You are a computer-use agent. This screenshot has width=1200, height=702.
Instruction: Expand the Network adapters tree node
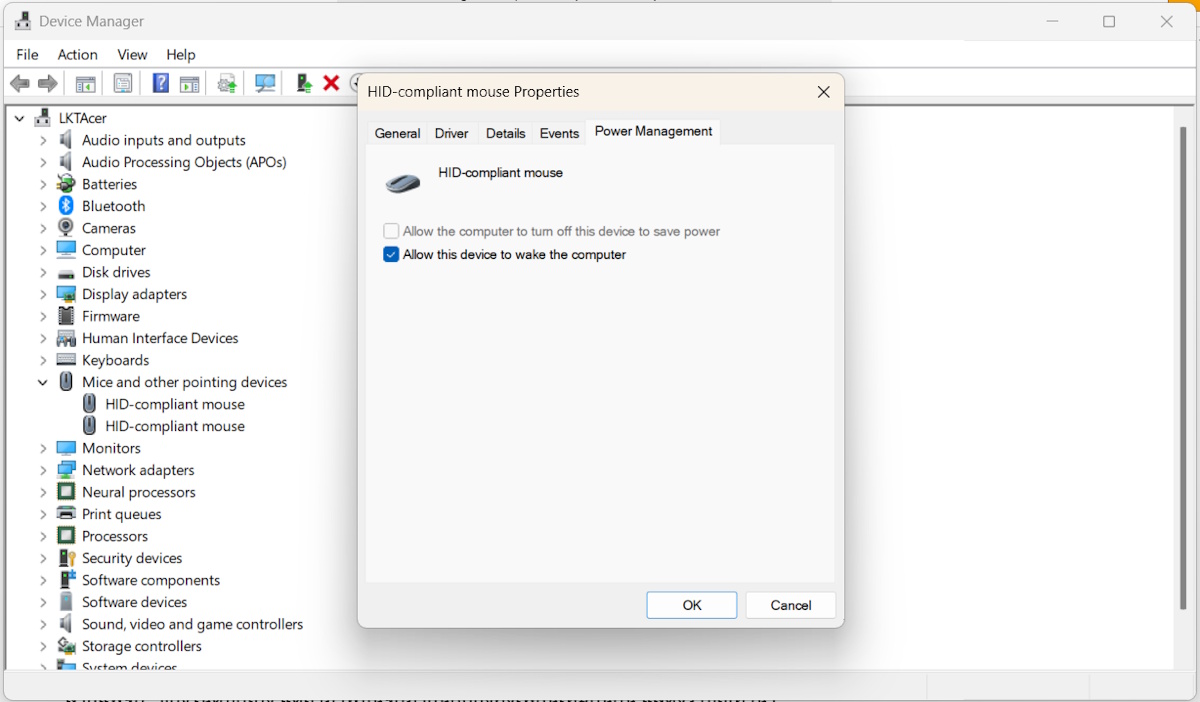click(43, 470)
